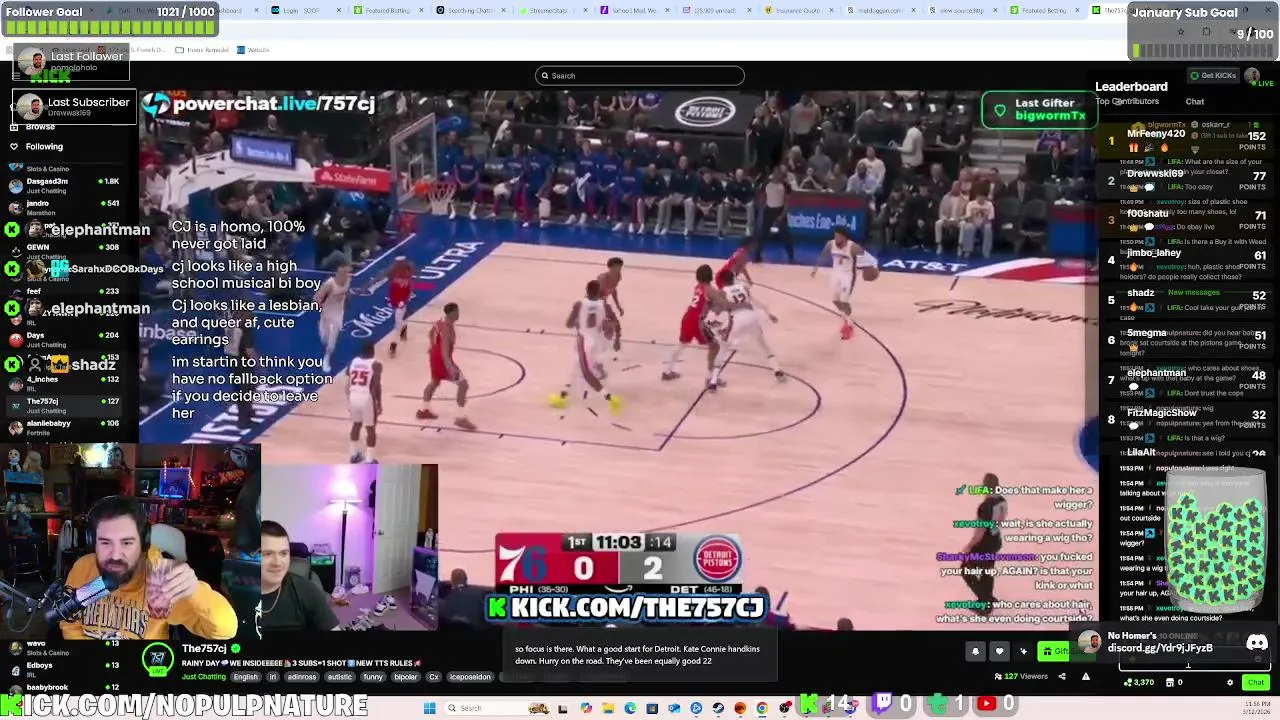This screenshot has width=1280, height=720.
Task: Toggle the notification bell for this channel
Action: [x=975, y=652]
